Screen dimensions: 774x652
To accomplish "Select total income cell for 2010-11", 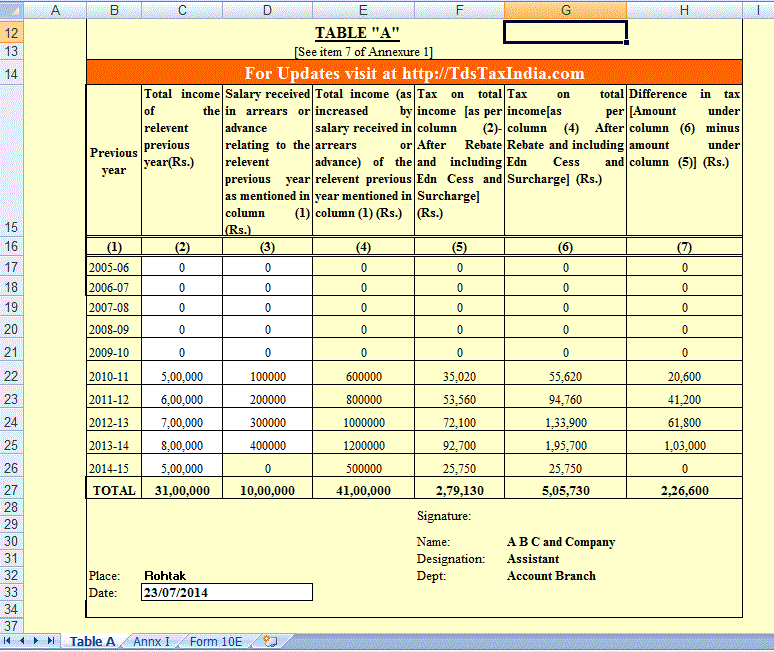I will tap(182, 376).
